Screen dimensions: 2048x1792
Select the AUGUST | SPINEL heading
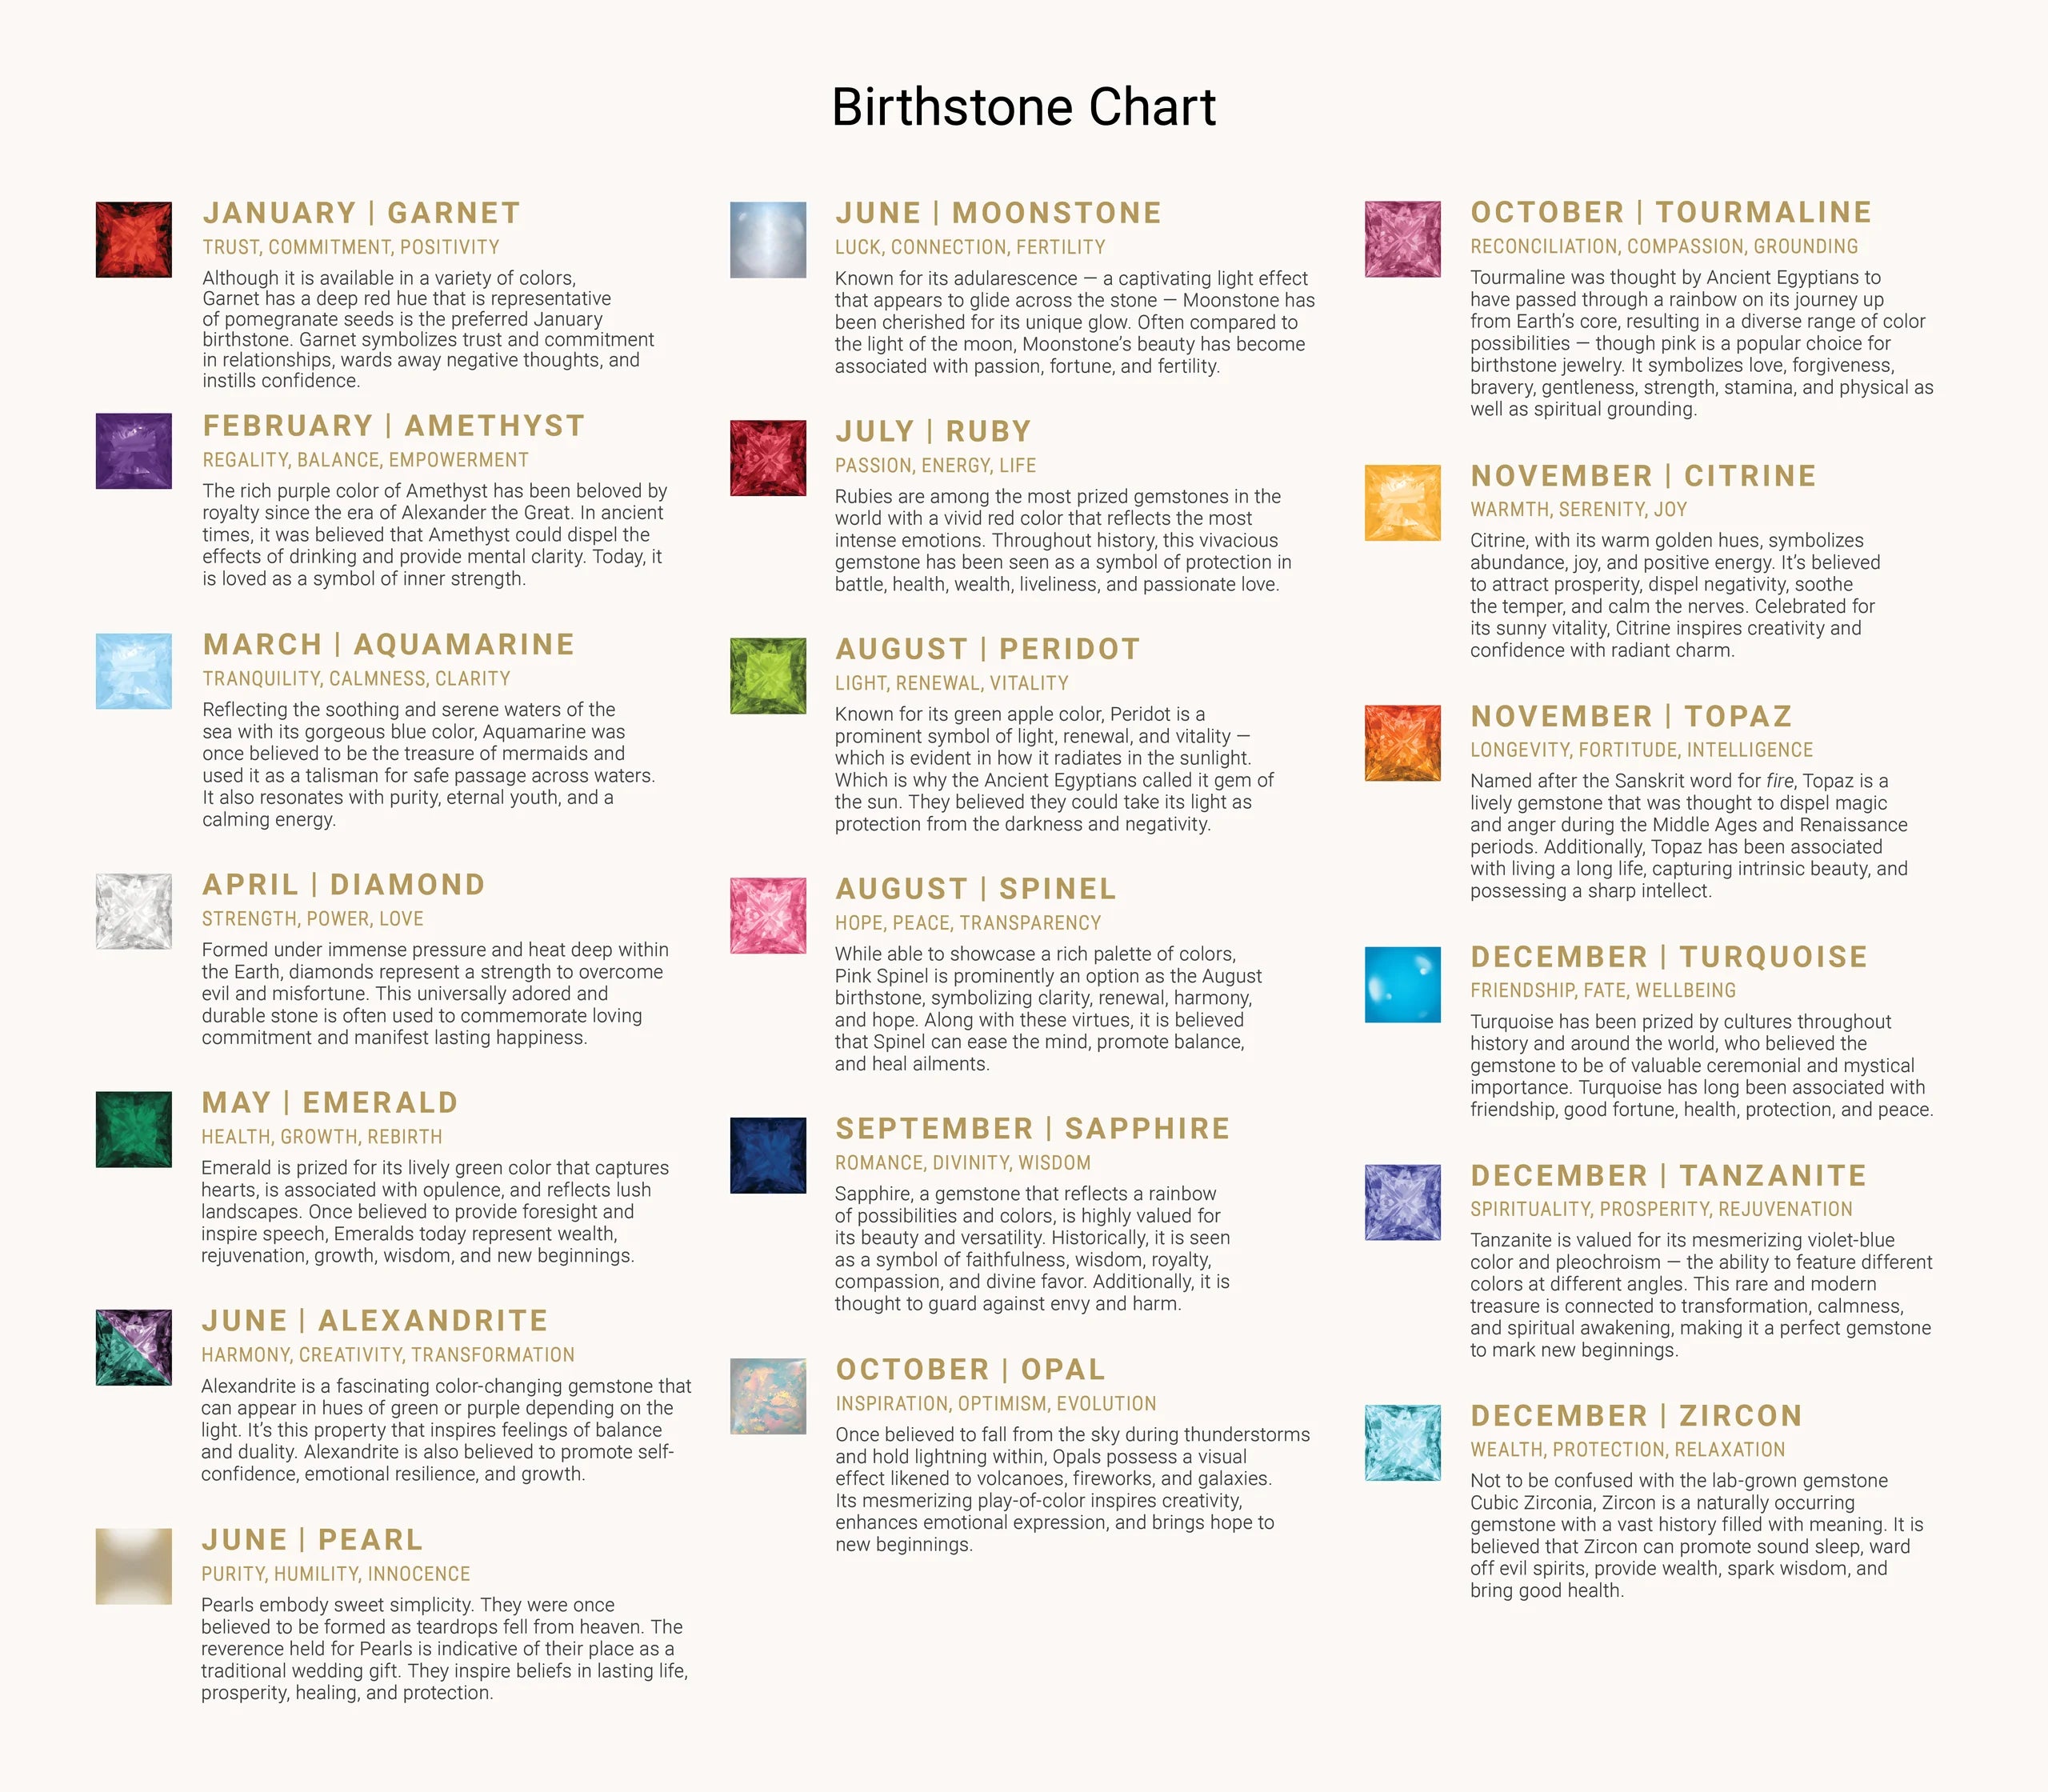click(975, 888)
